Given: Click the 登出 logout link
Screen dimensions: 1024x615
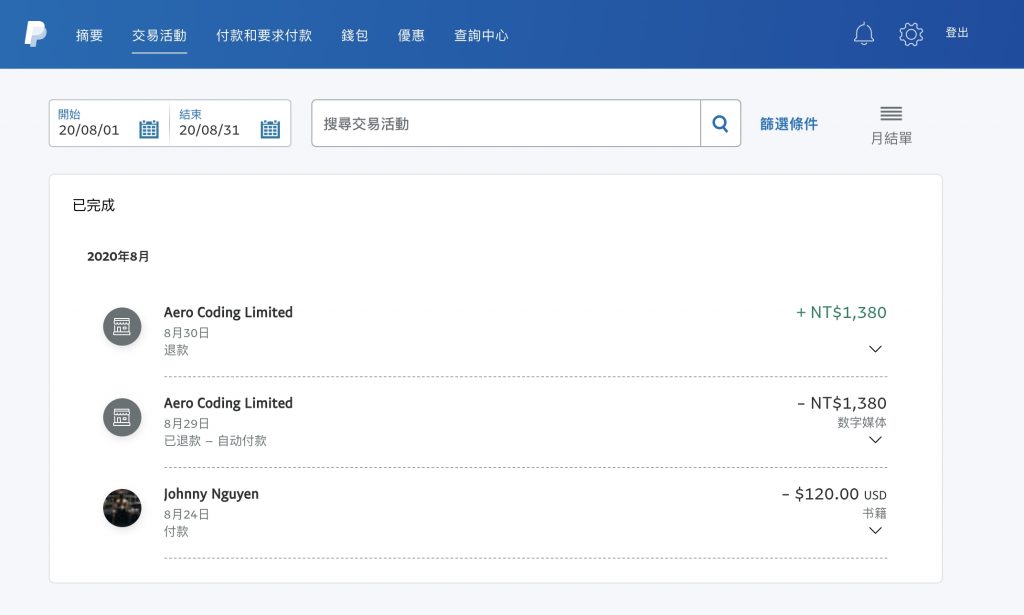Looking at the screenshot, I should tap(957, 33).
